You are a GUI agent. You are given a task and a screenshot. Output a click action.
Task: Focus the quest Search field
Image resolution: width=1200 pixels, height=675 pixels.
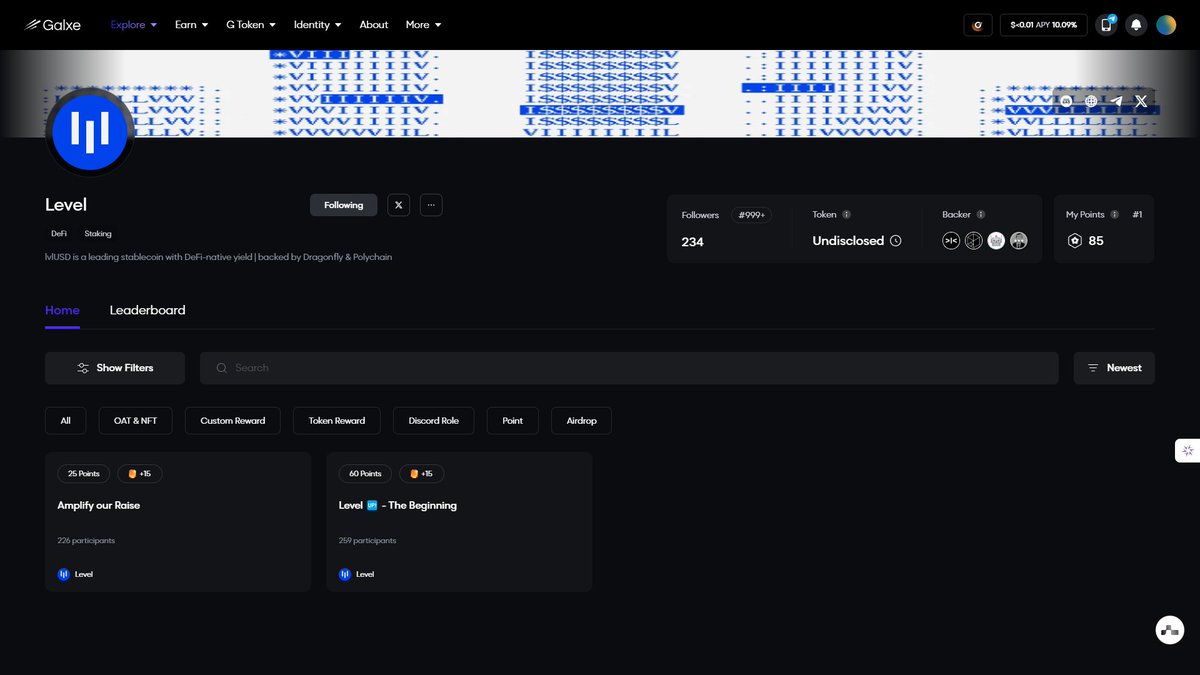(629, 368)
